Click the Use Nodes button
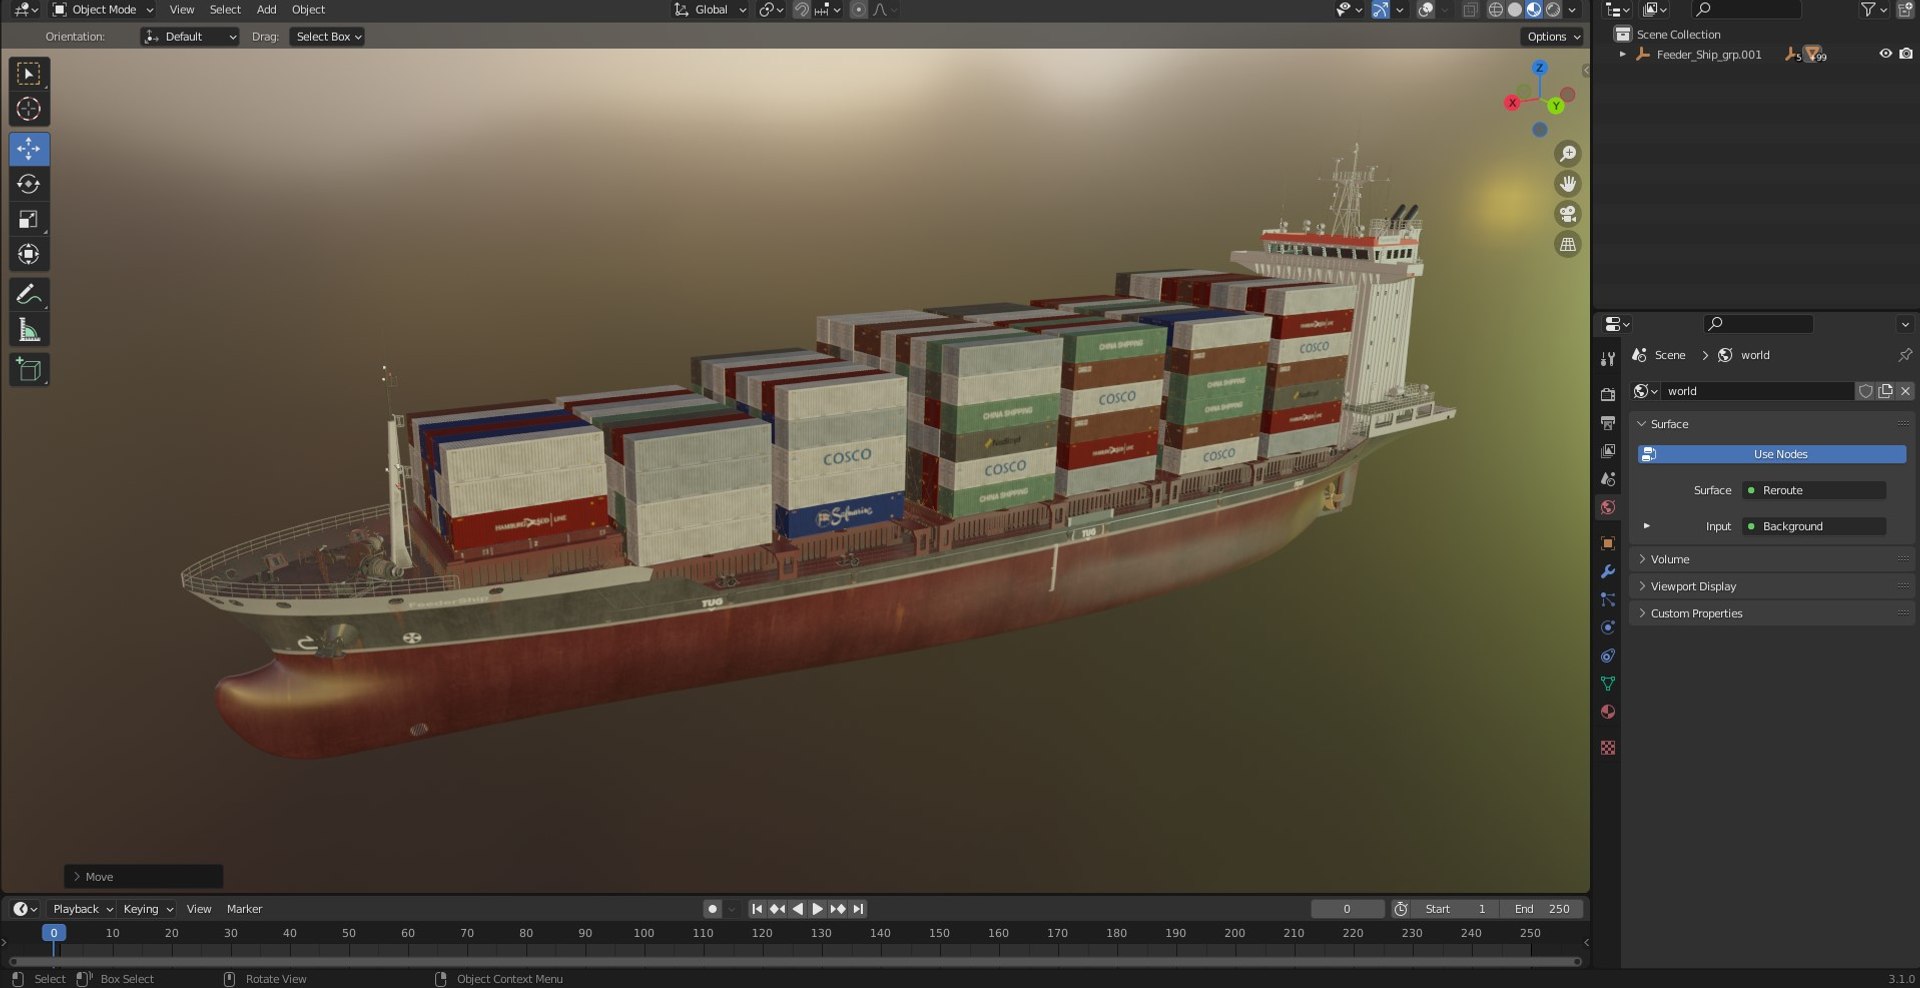Screen dimensions: 1920x988 point(1771,454)
